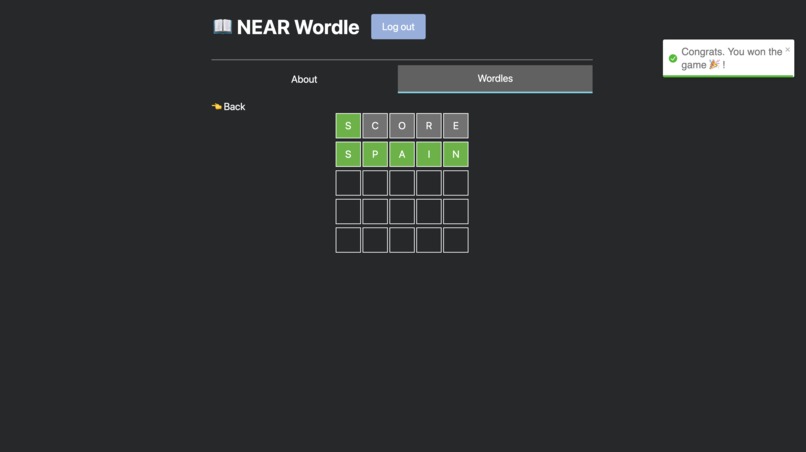This screenshot has width=806, height=452.
Task: Select the gray C tile in first row
Action: [x=375, y=126]
